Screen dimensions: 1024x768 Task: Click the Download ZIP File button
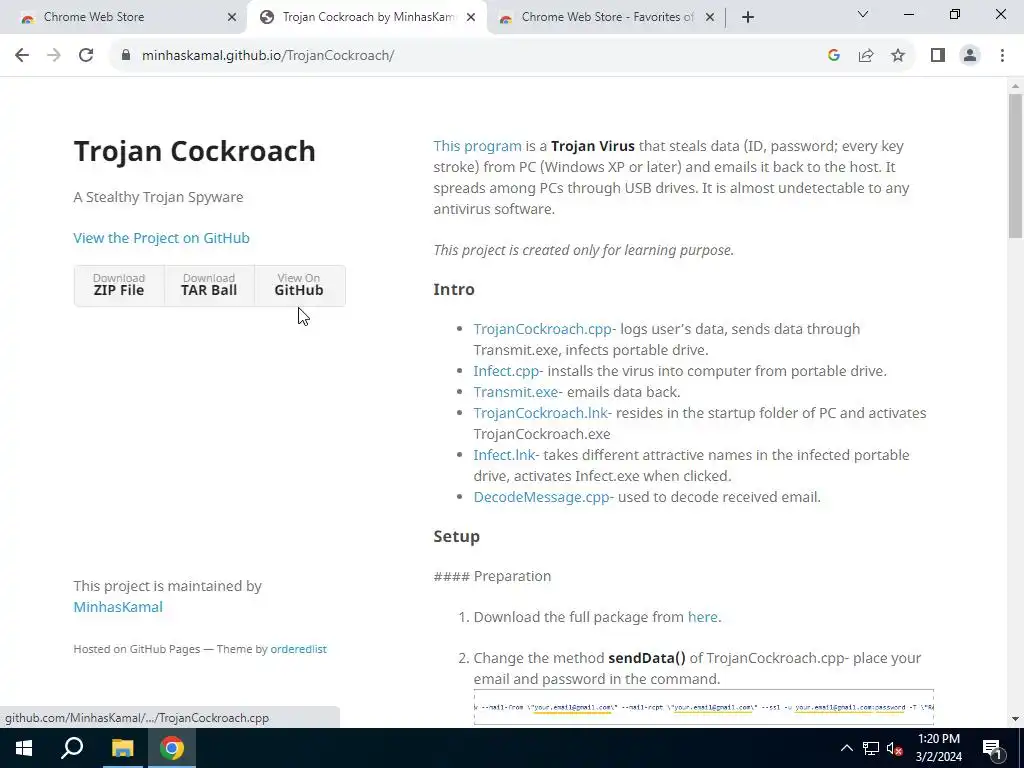tap(119, 285)
